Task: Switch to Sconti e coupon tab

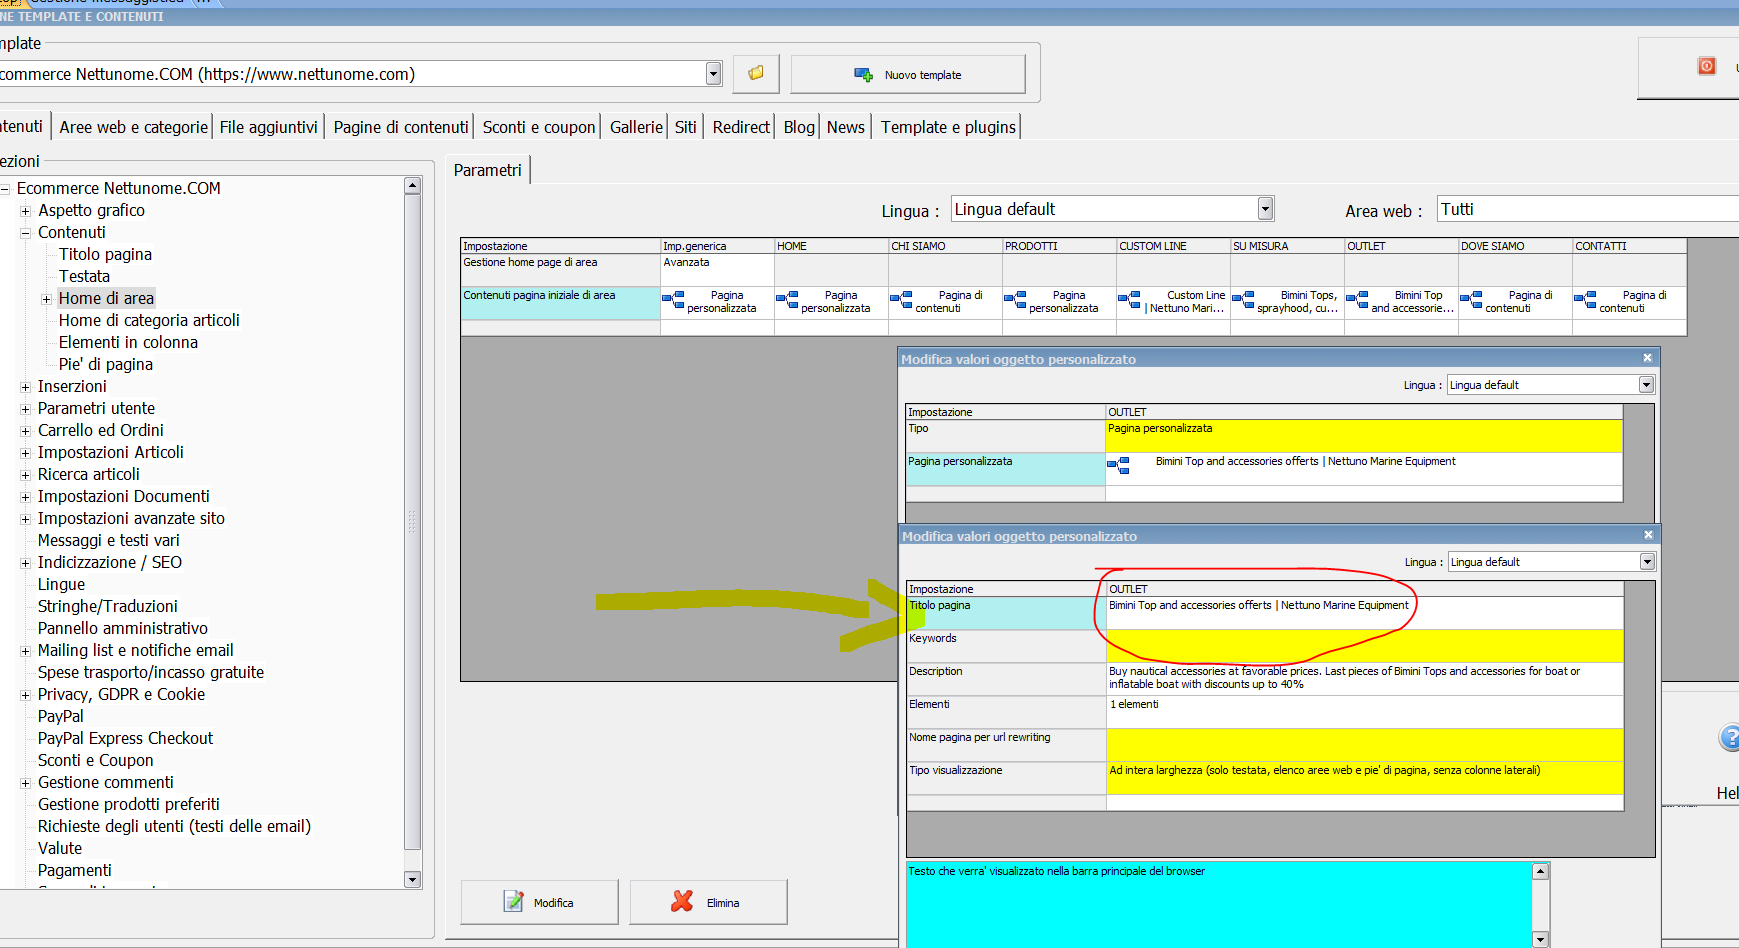Action: [539, 127]
